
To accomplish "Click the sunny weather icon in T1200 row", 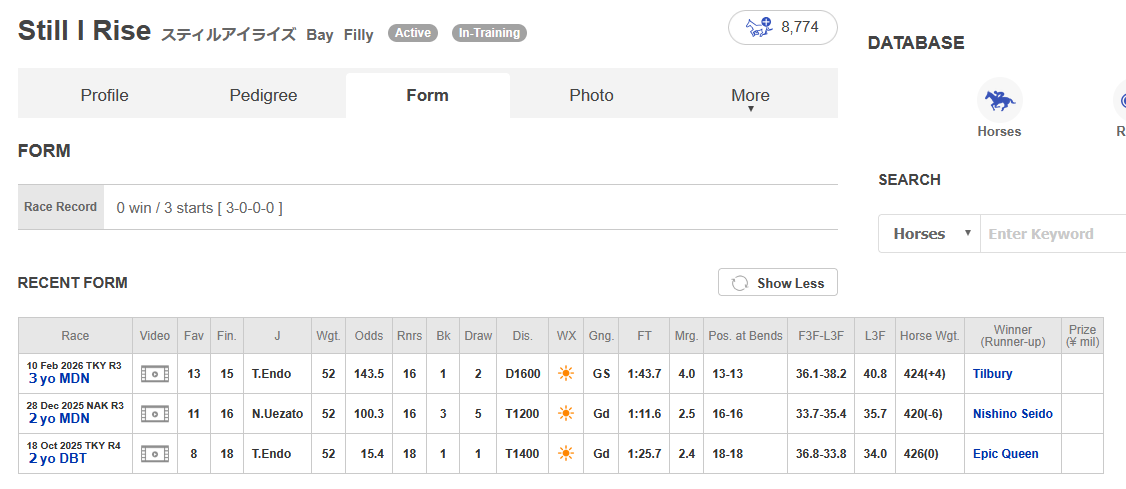I will click(x=566, y=414).
